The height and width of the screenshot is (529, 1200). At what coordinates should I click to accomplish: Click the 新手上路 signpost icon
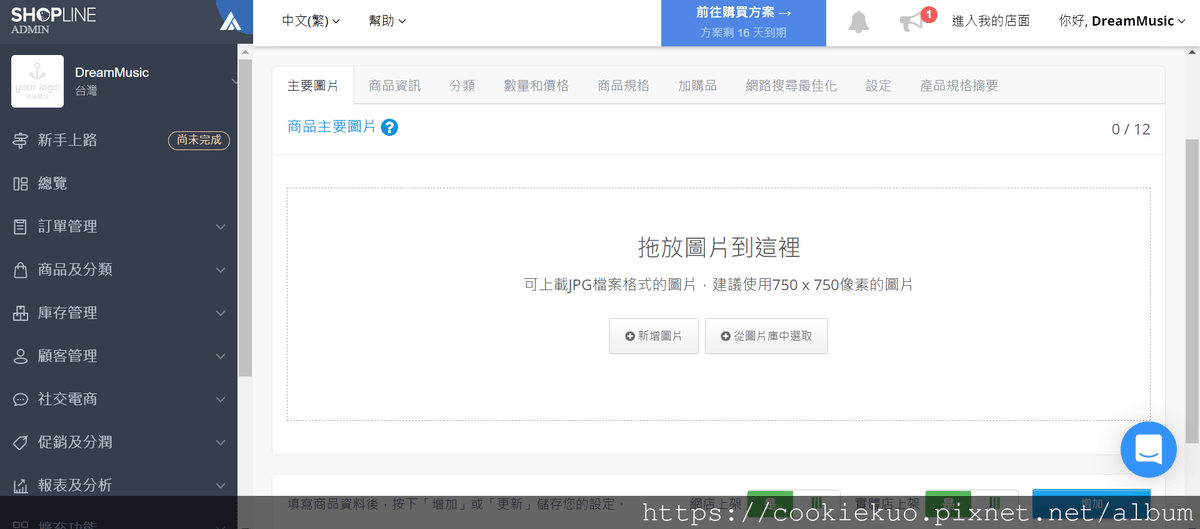click(21, 141)
